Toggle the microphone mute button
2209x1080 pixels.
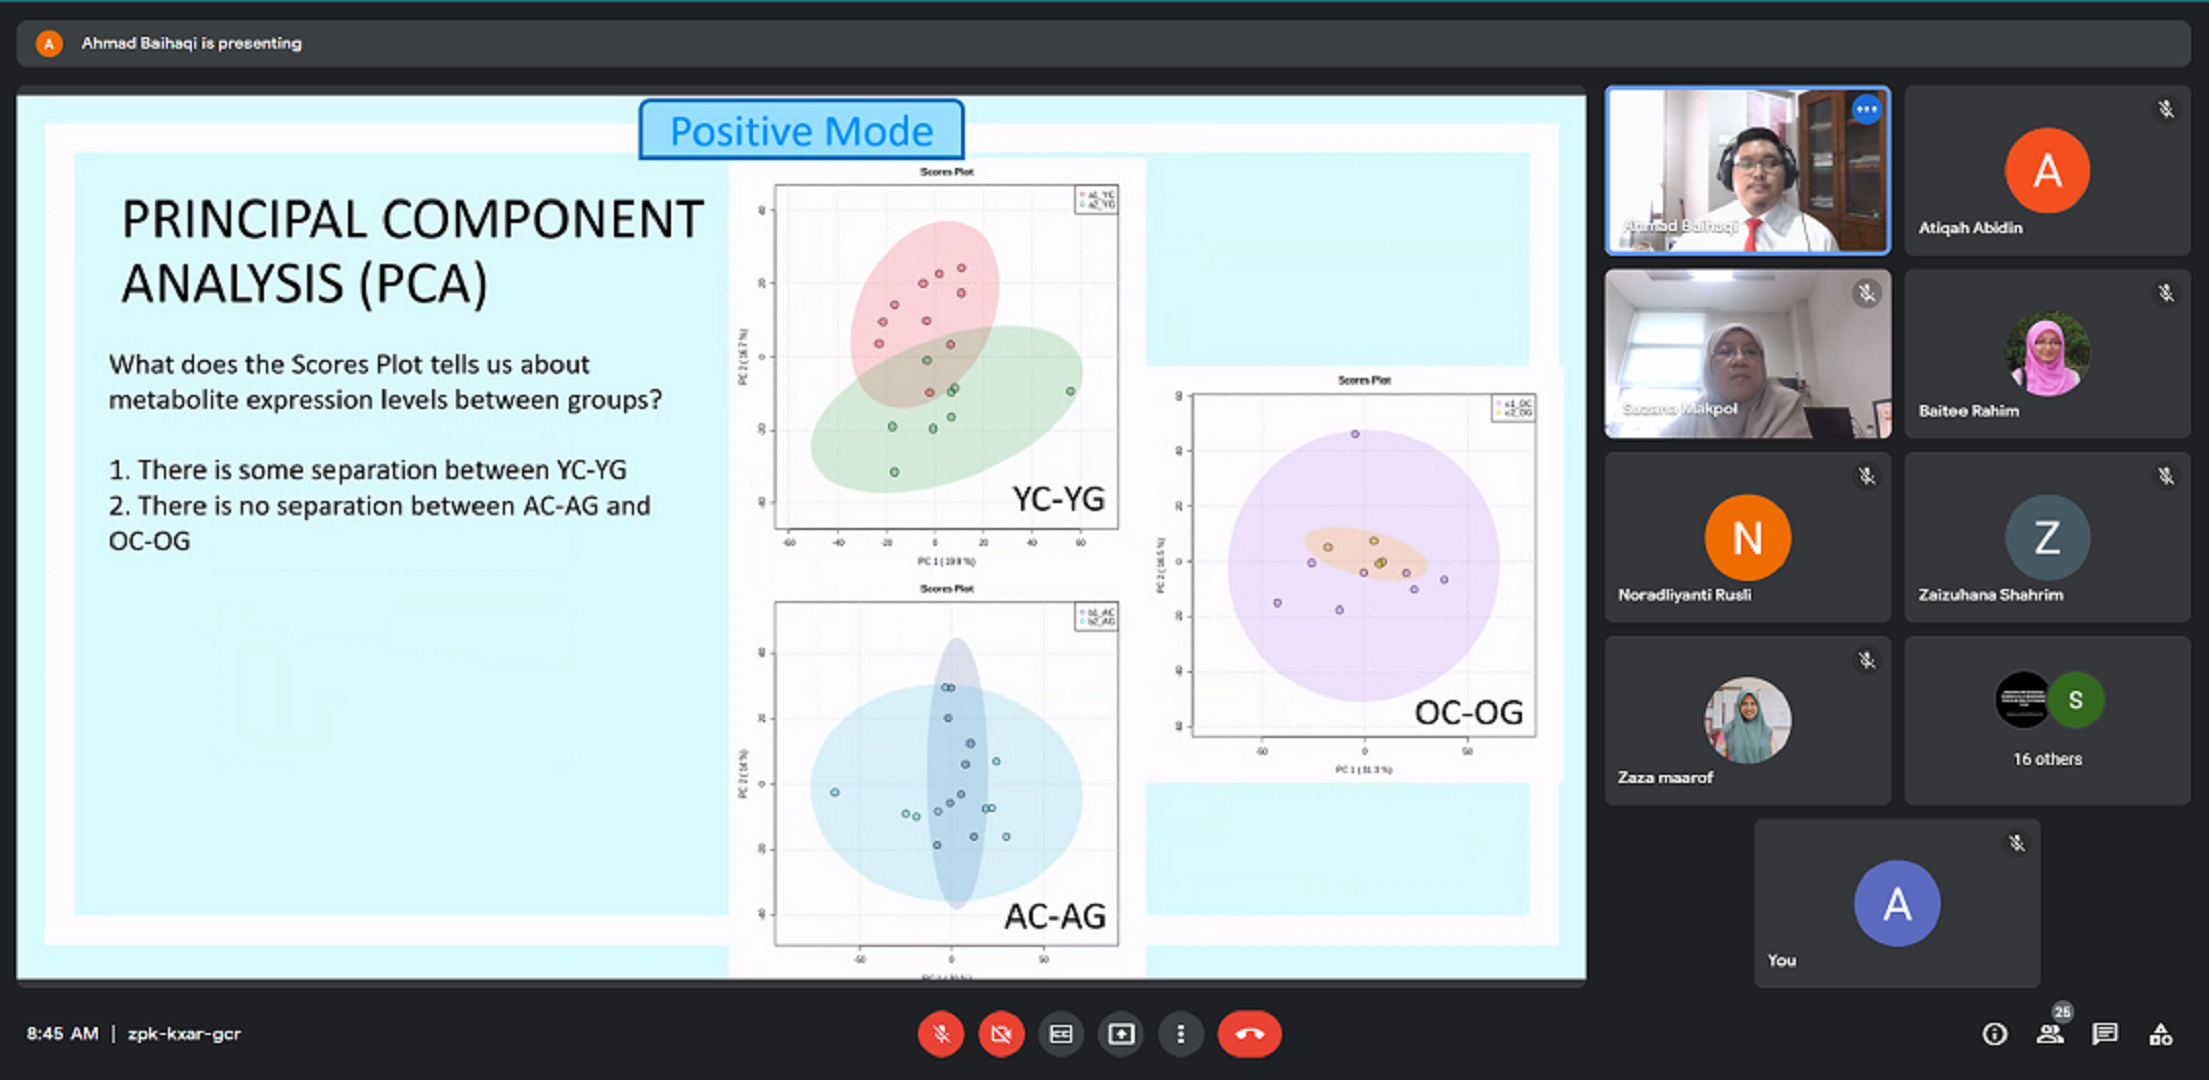pos(940,1034)
